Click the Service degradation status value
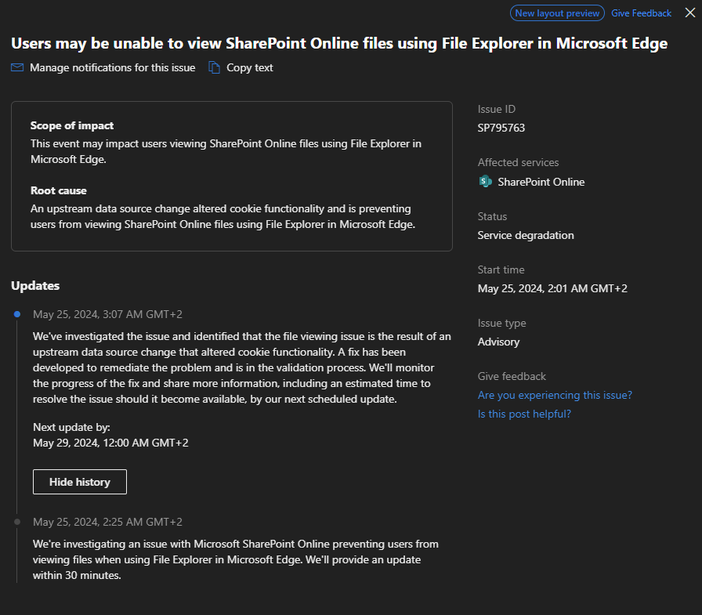The width and height of the screenshot is (702, 615). tap(526, 235)
